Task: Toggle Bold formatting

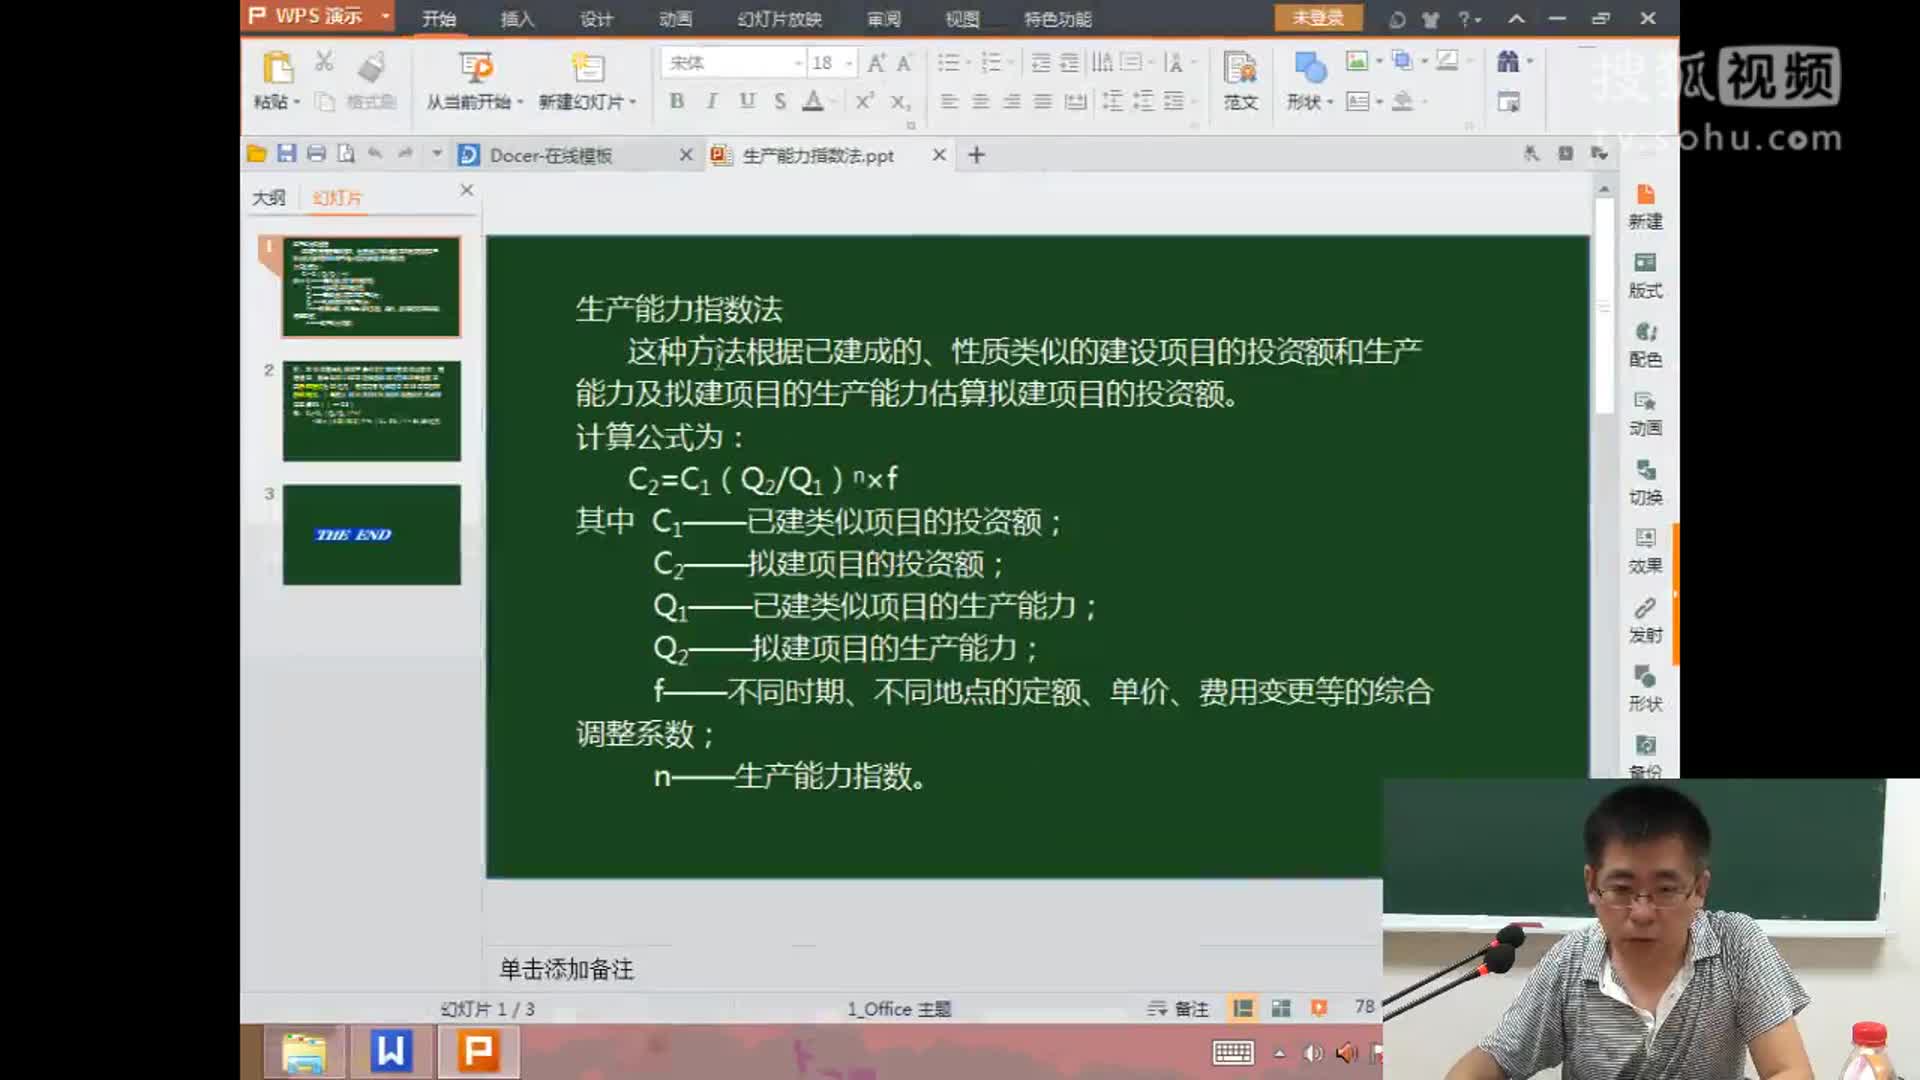Action: click(x=677, y=101)
